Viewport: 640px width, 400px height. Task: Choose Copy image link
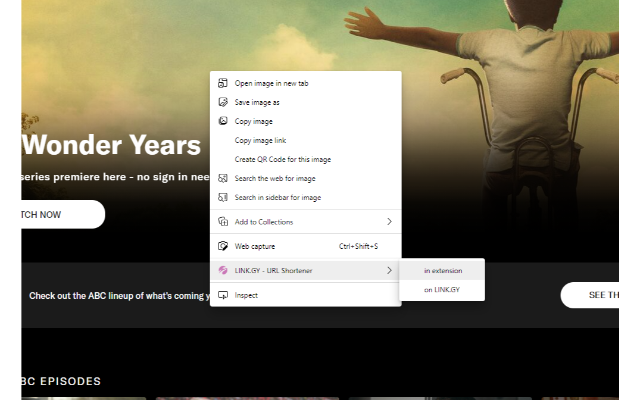point(306,140)
